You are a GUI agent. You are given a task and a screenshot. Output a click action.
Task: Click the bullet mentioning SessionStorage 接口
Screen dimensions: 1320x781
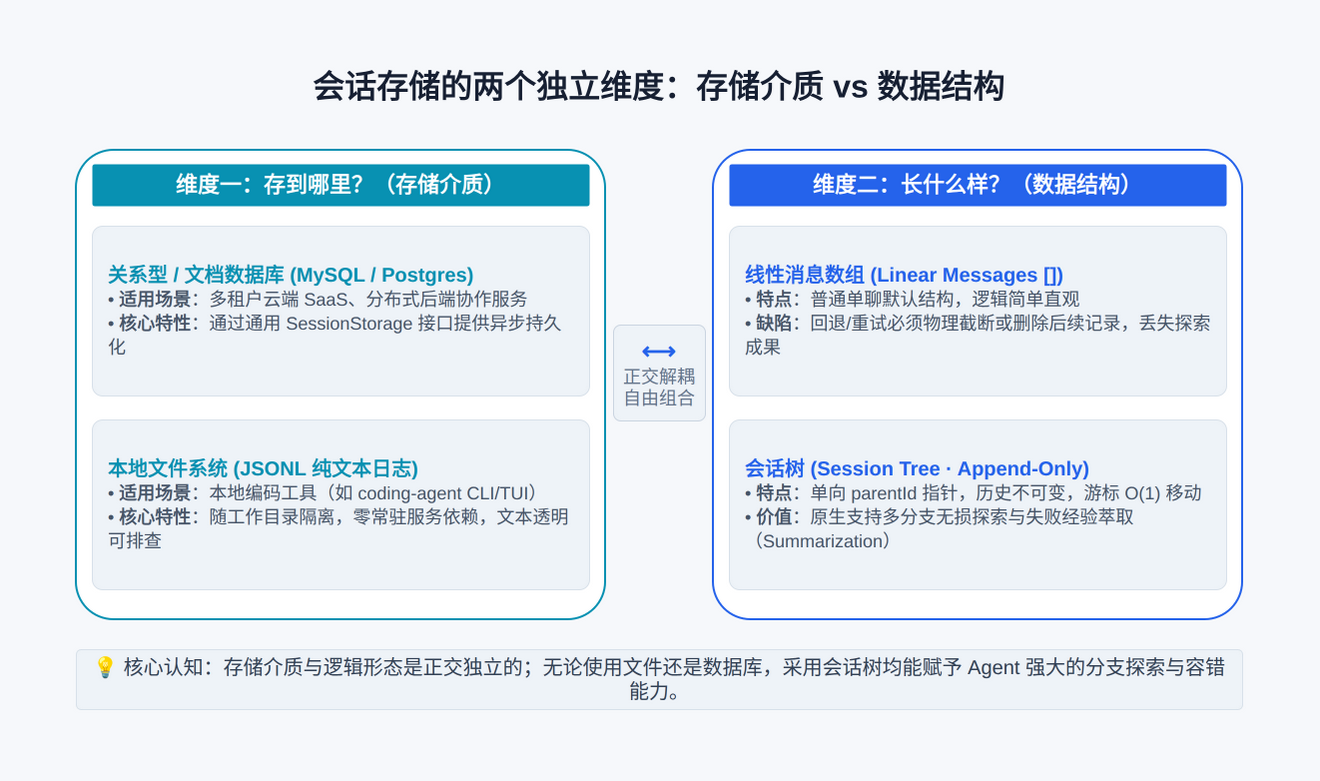[335, 335]
